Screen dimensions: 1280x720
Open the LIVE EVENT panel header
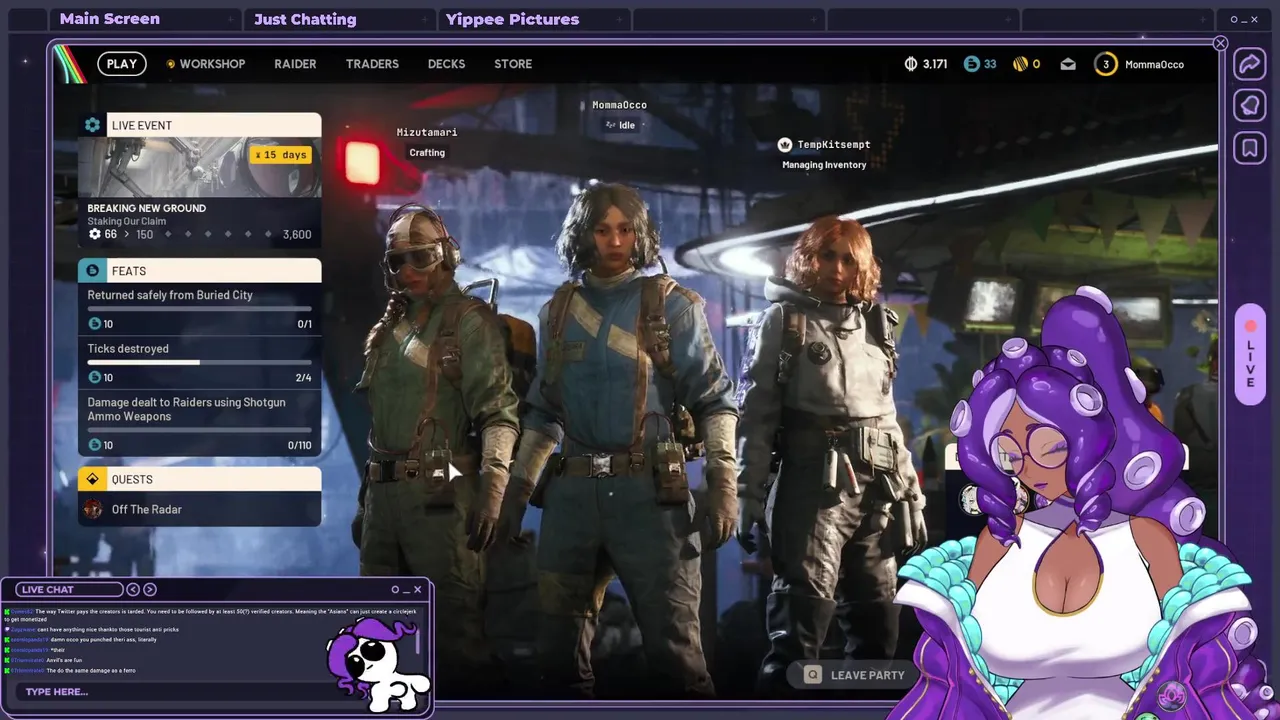click(200, 125)
